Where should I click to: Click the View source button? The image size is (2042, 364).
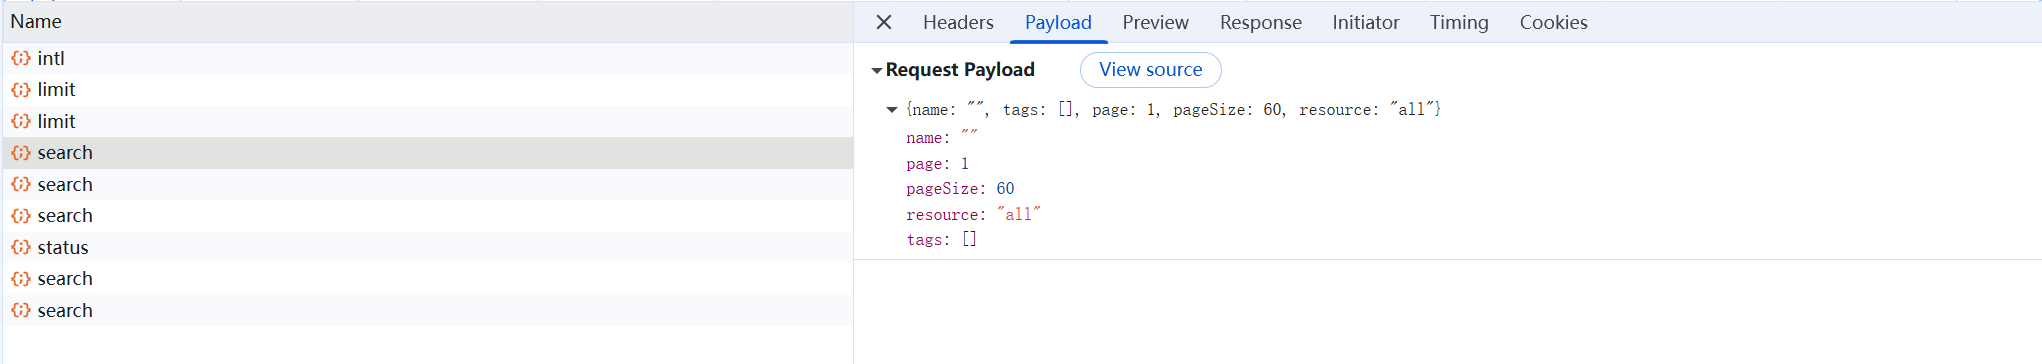tap(1150, 70)
